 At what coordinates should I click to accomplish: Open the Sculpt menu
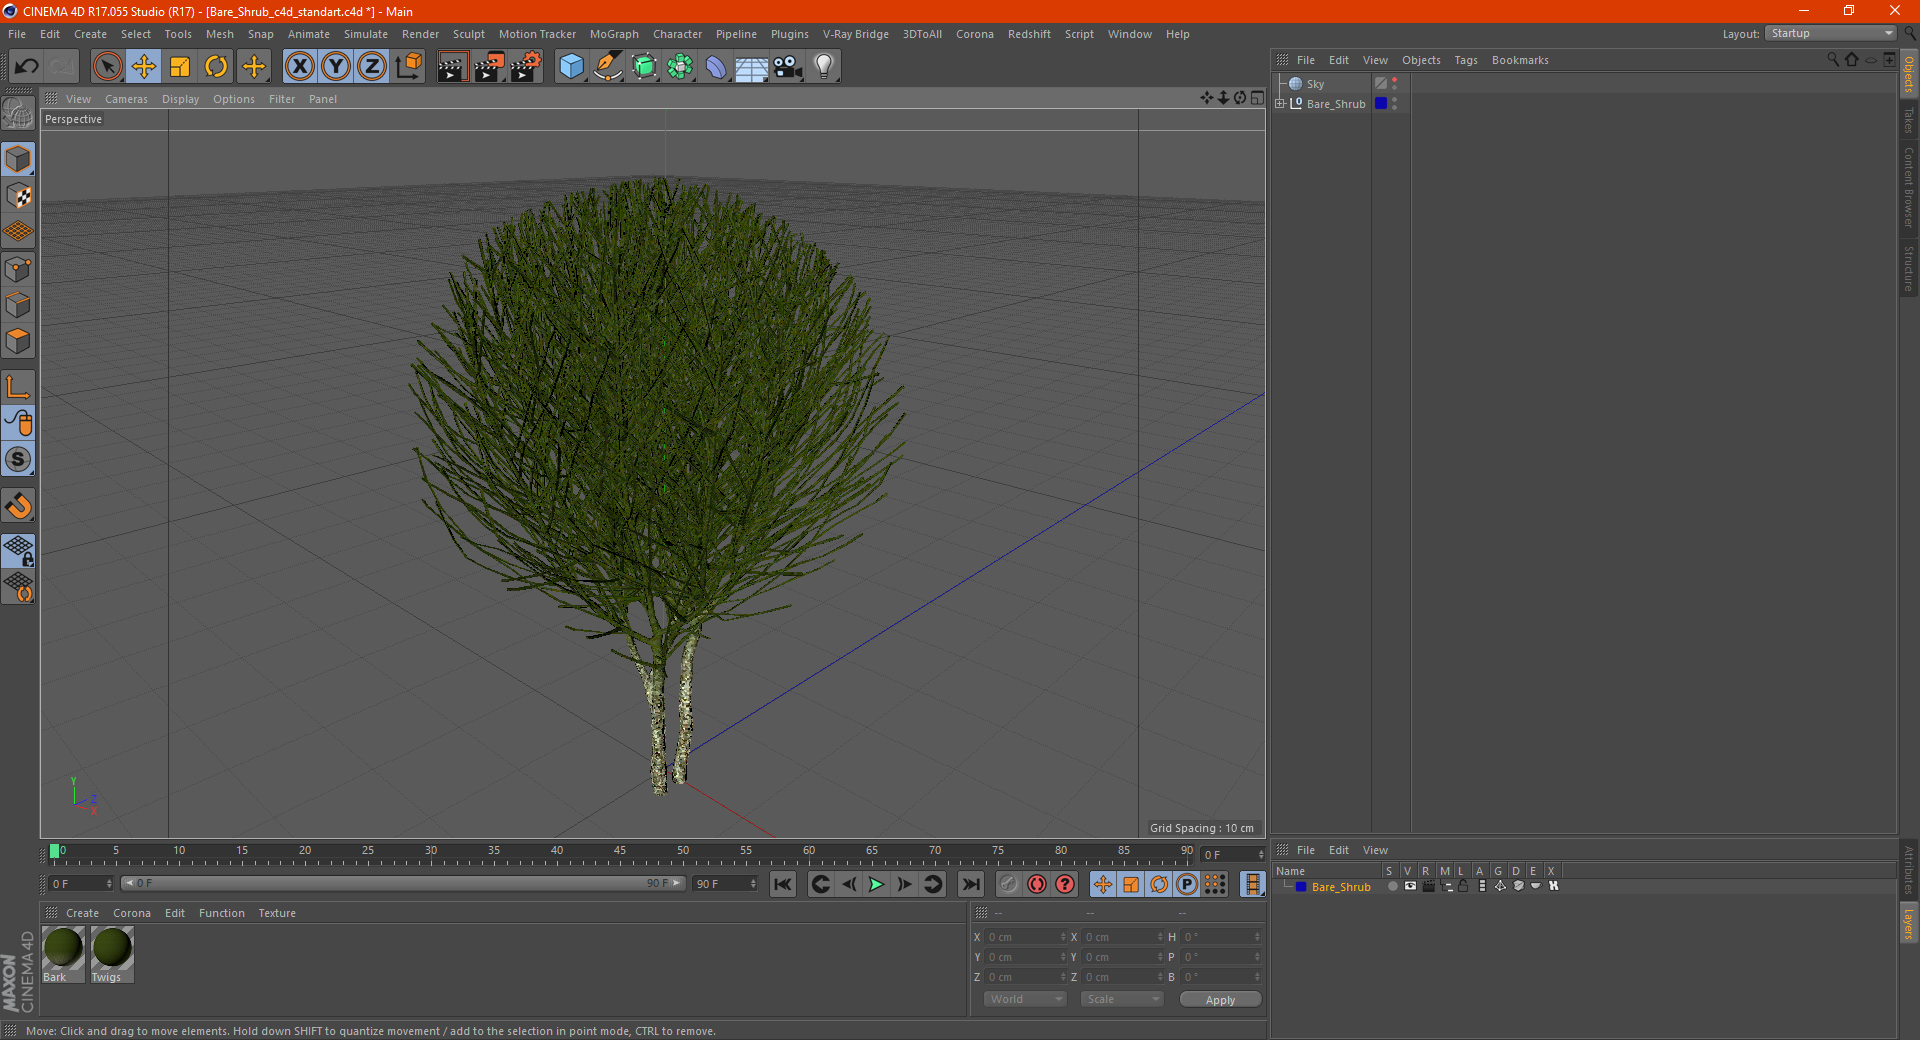pos(468,34)
